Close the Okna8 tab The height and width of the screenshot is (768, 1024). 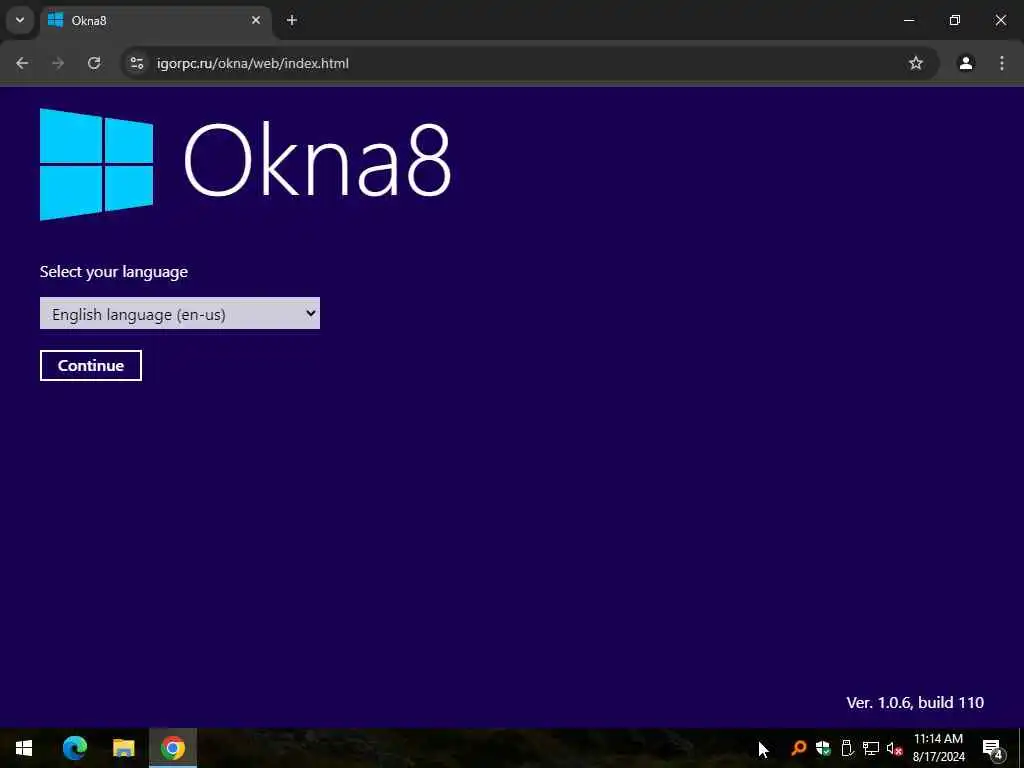pos(256,20)
